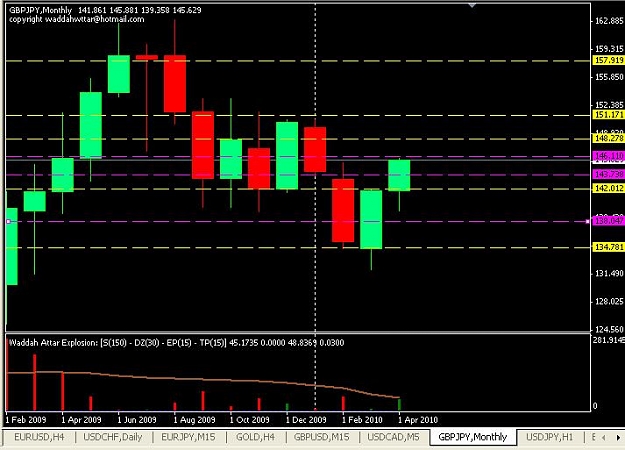Click the 162.885 price scale value
Screen dimensions: 625x450
coord(609,21)
